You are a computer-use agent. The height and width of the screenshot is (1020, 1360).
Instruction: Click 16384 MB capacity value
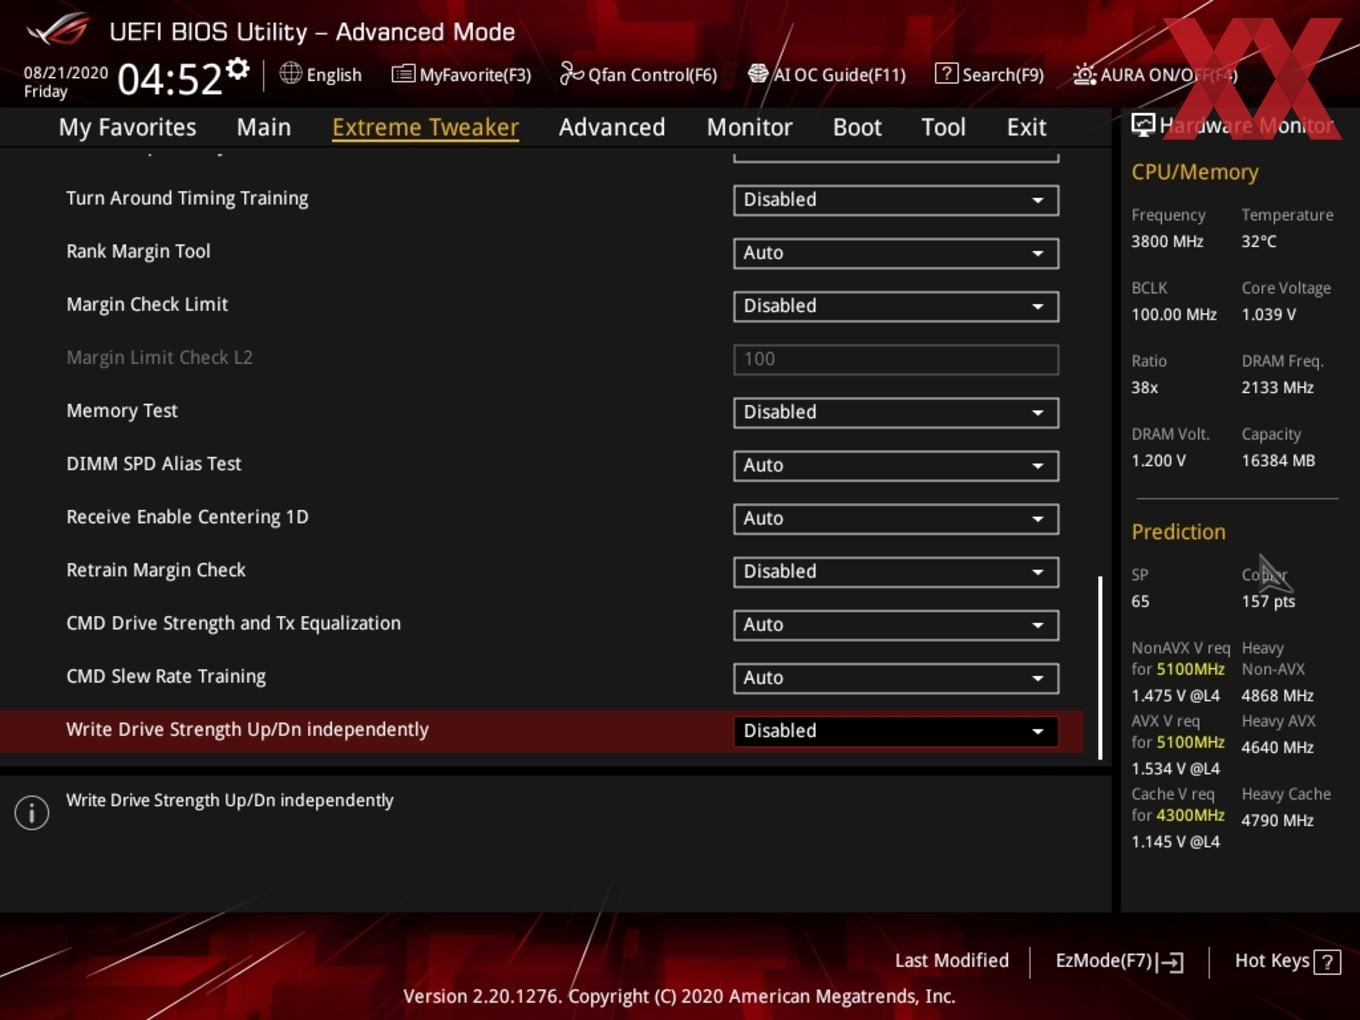point(1278,461)
